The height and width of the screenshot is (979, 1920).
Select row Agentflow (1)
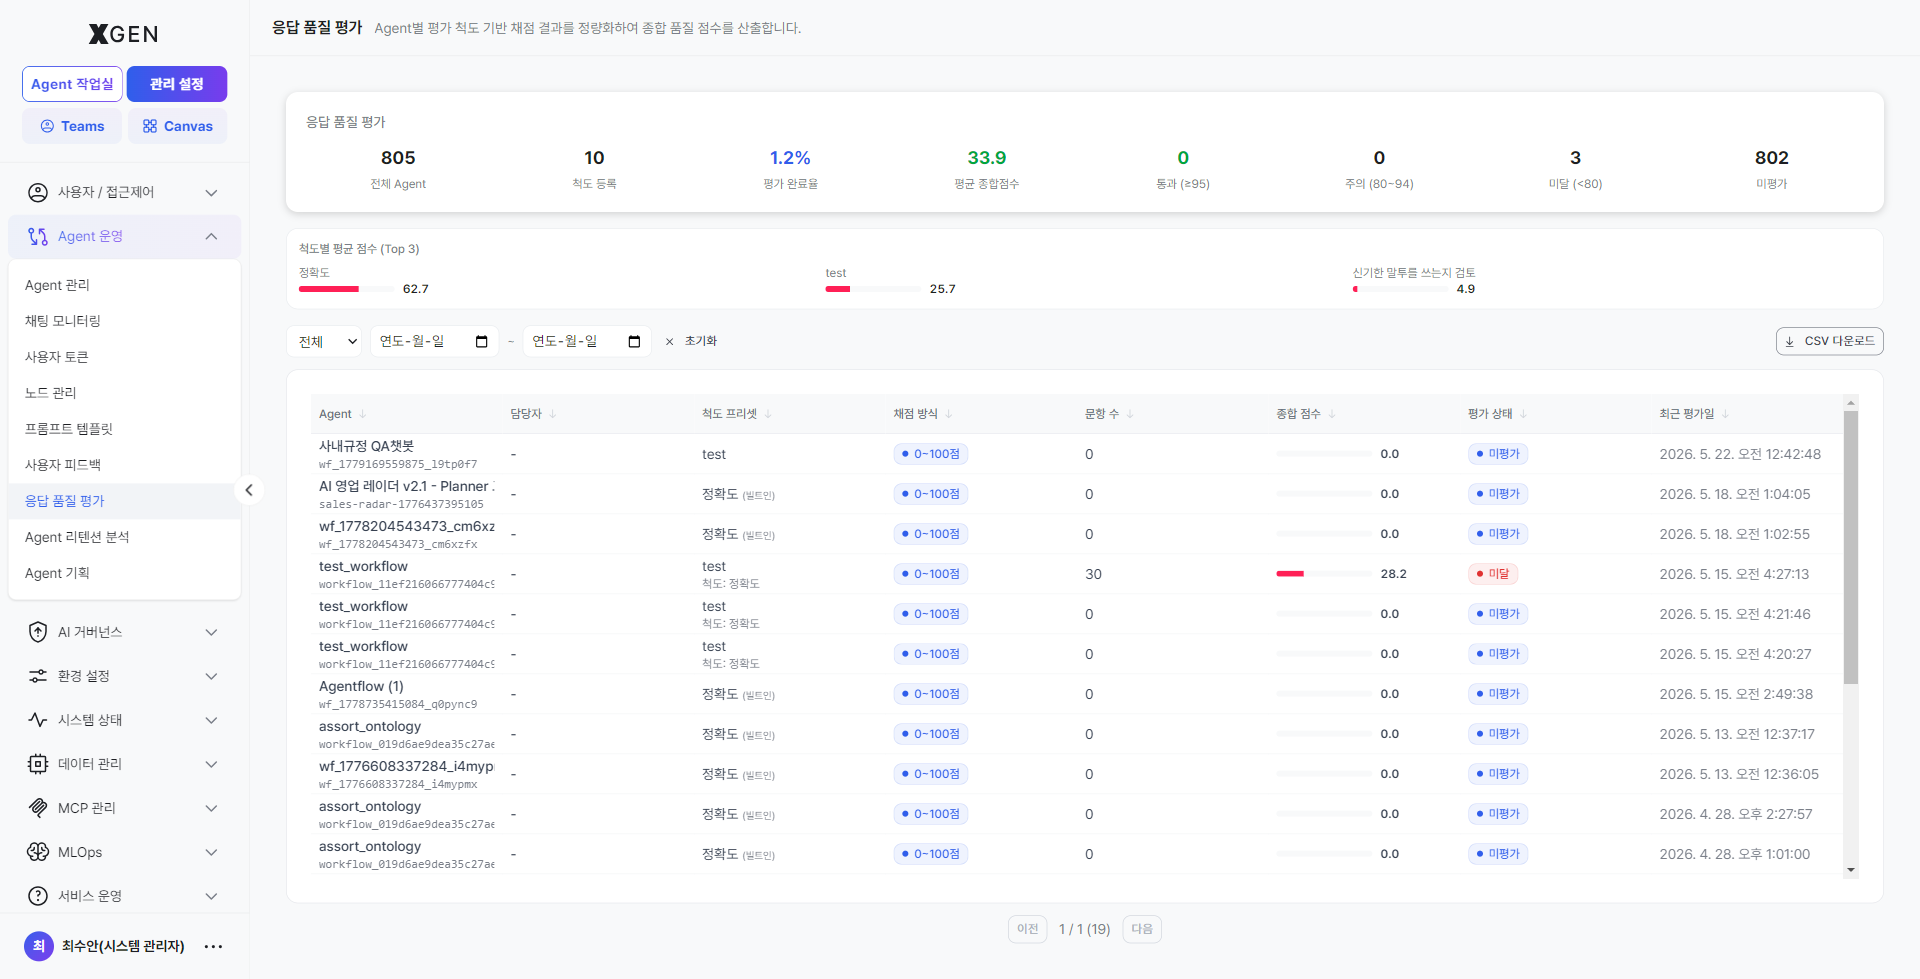pyautogui.click(x=1077, y=694)
